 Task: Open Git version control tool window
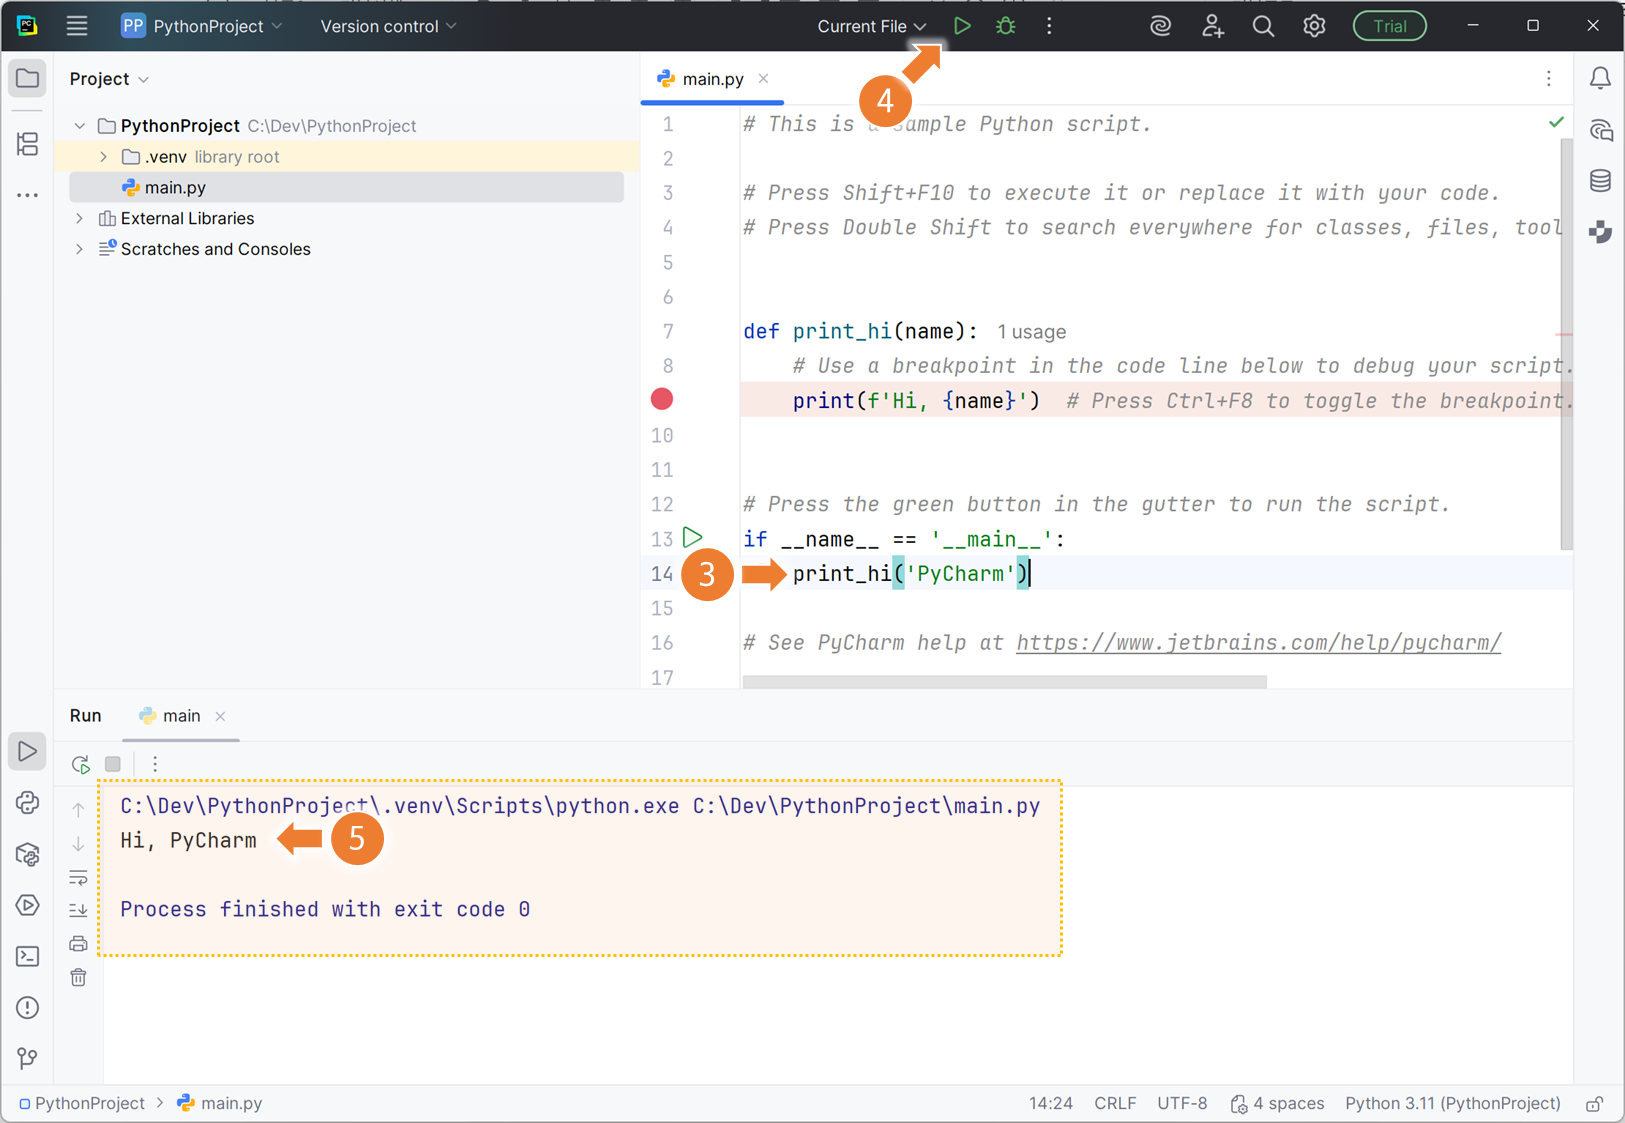click(x=28, y=1058)
